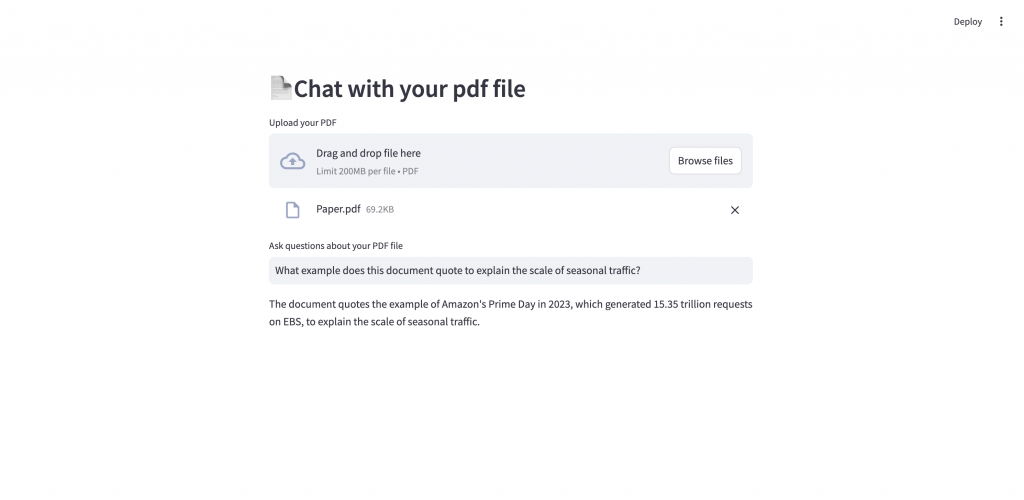Focus the PDF question input field
1024x500 pixels.
510,271
